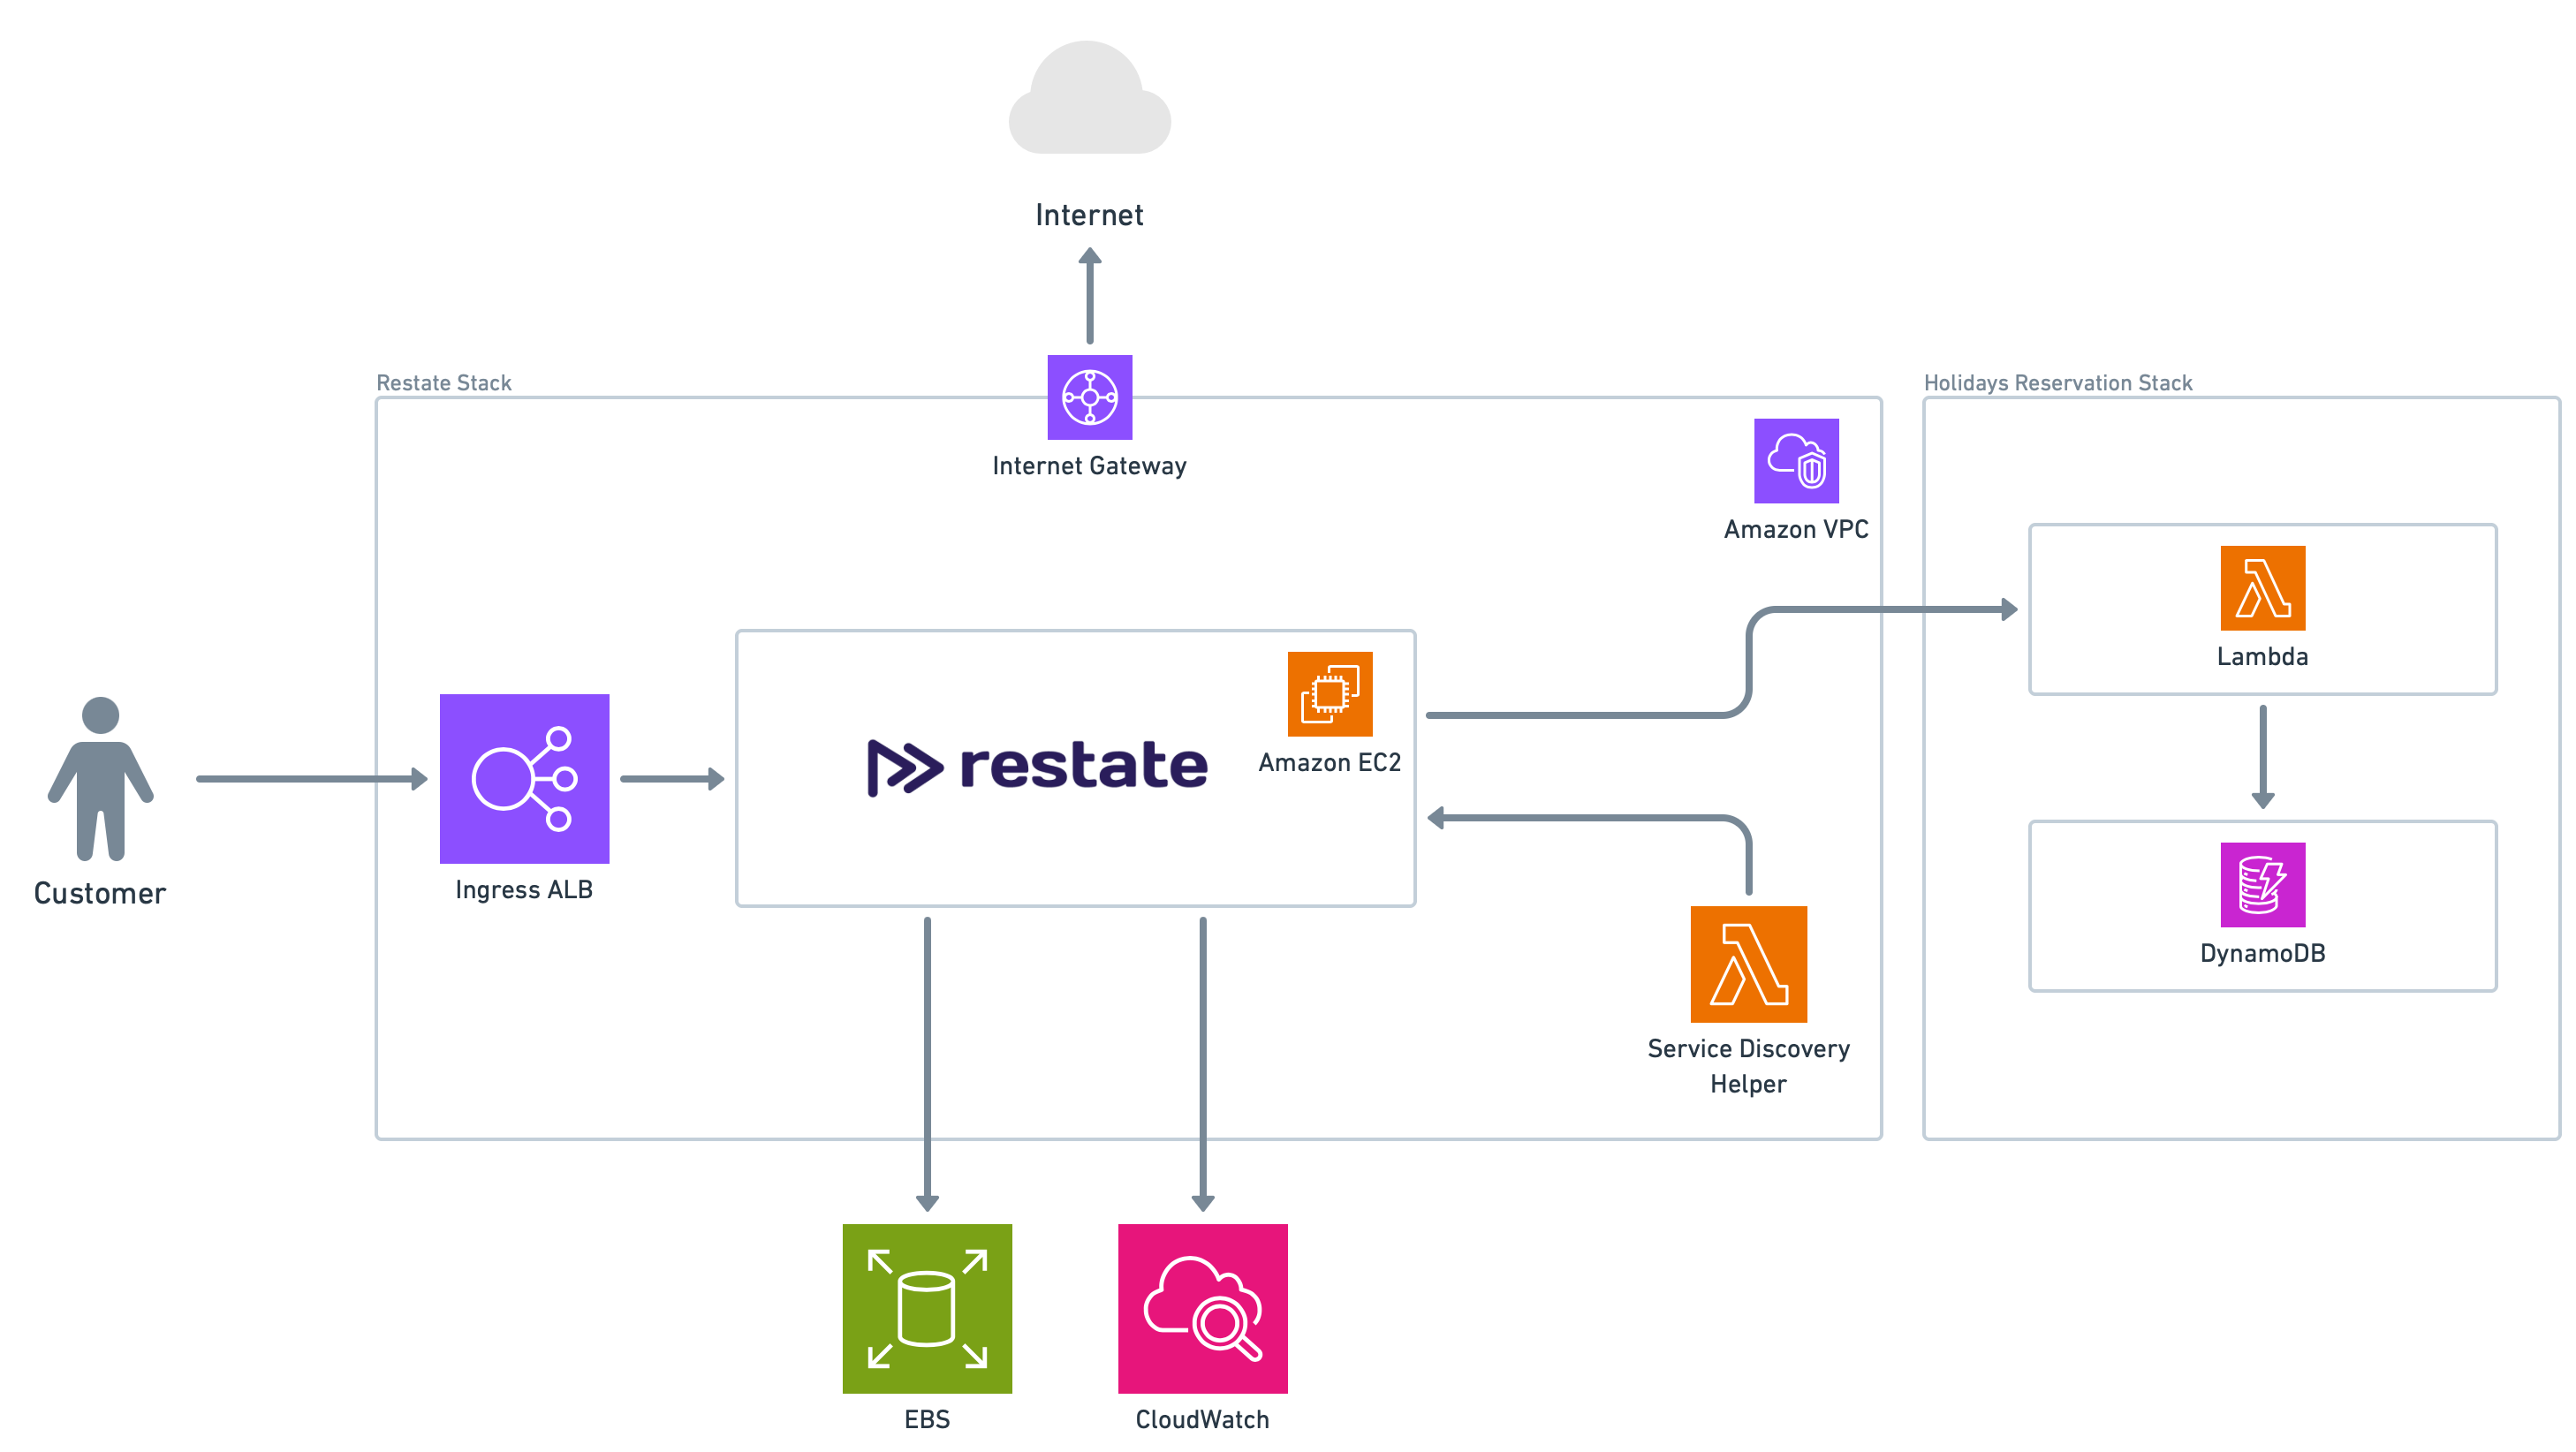
Task: Select the Service Discovery Helper Lambda icon
Action: pos(1748,964)
